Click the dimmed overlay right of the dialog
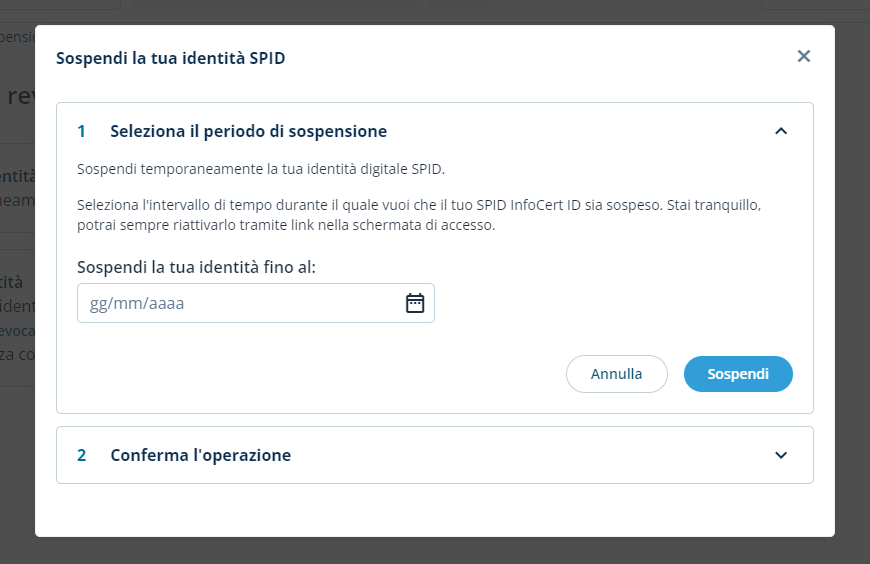This screenshot has width=870, height=564. [x=852, y=300]
